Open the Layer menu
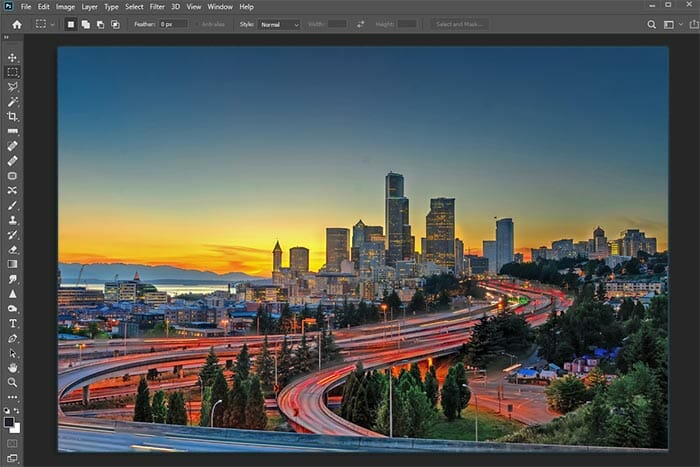 point(89,7)
